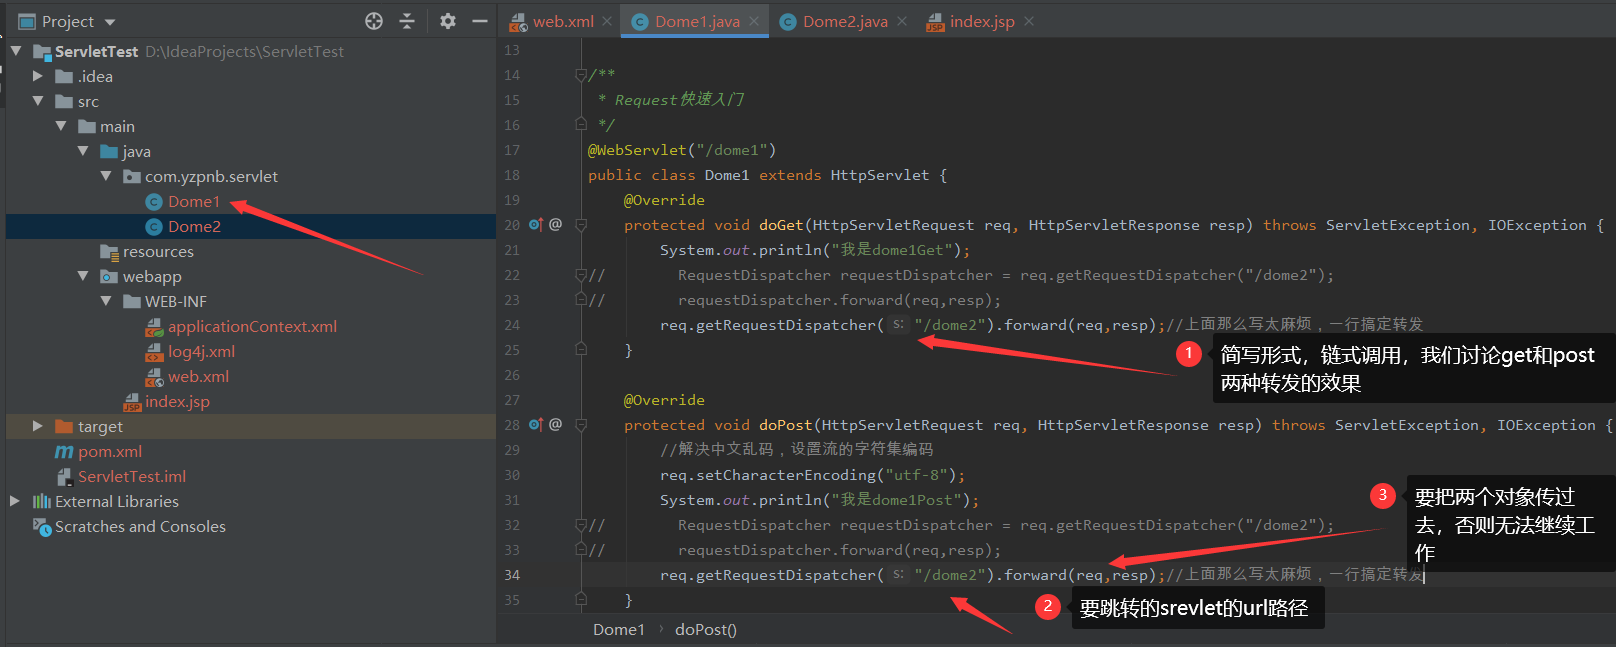The width and height of the screenshot is (1616, 647).
Task: Select Scratches and Consoles node
Action: [140, 527]
